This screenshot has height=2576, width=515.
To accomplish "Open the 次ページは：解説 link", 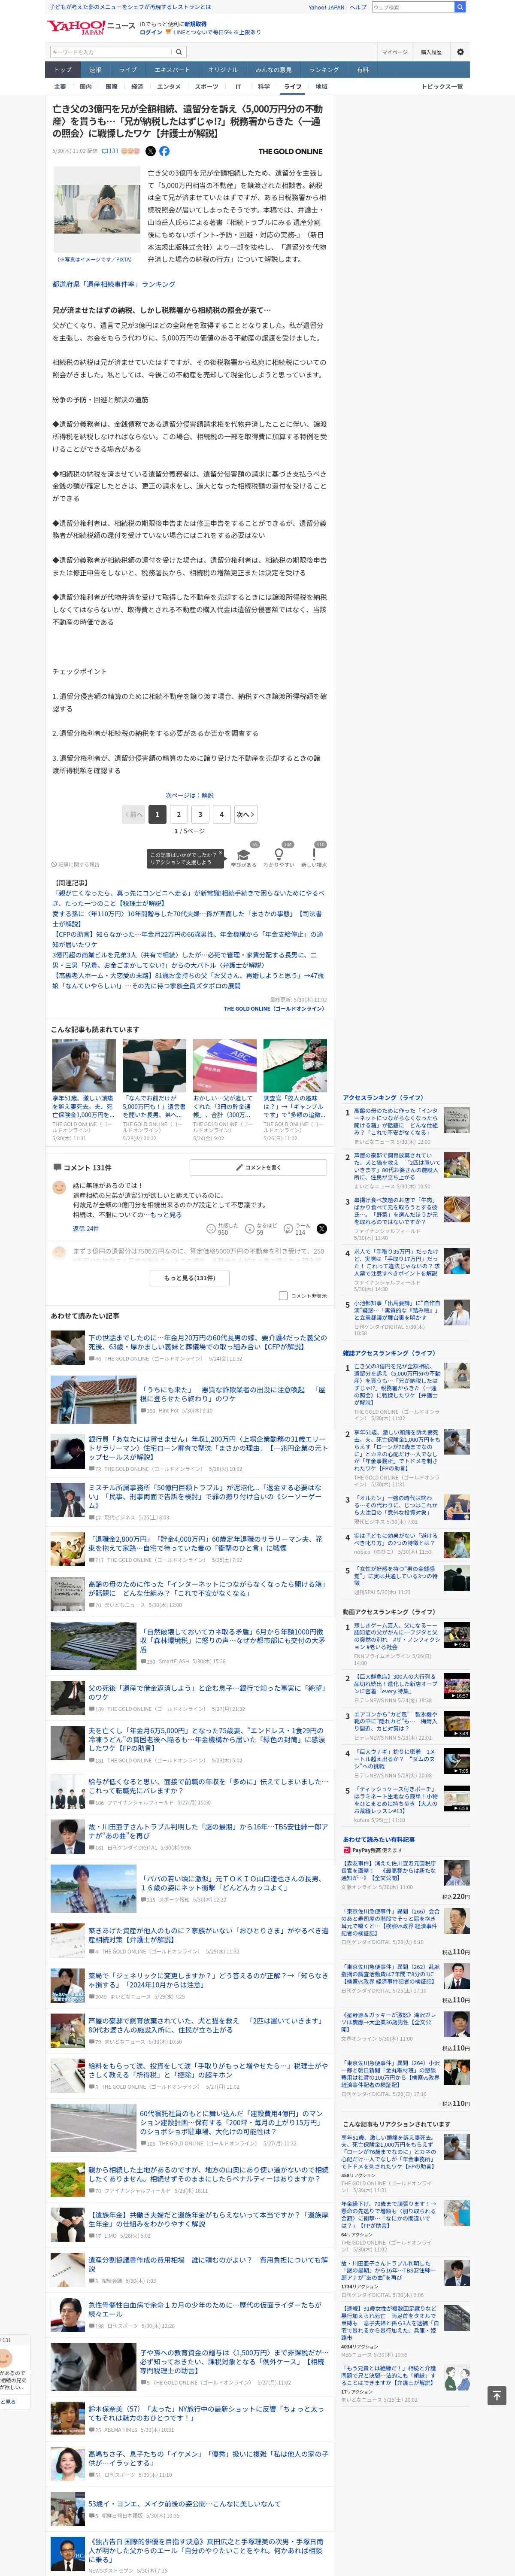I will [x=190, y=796].
